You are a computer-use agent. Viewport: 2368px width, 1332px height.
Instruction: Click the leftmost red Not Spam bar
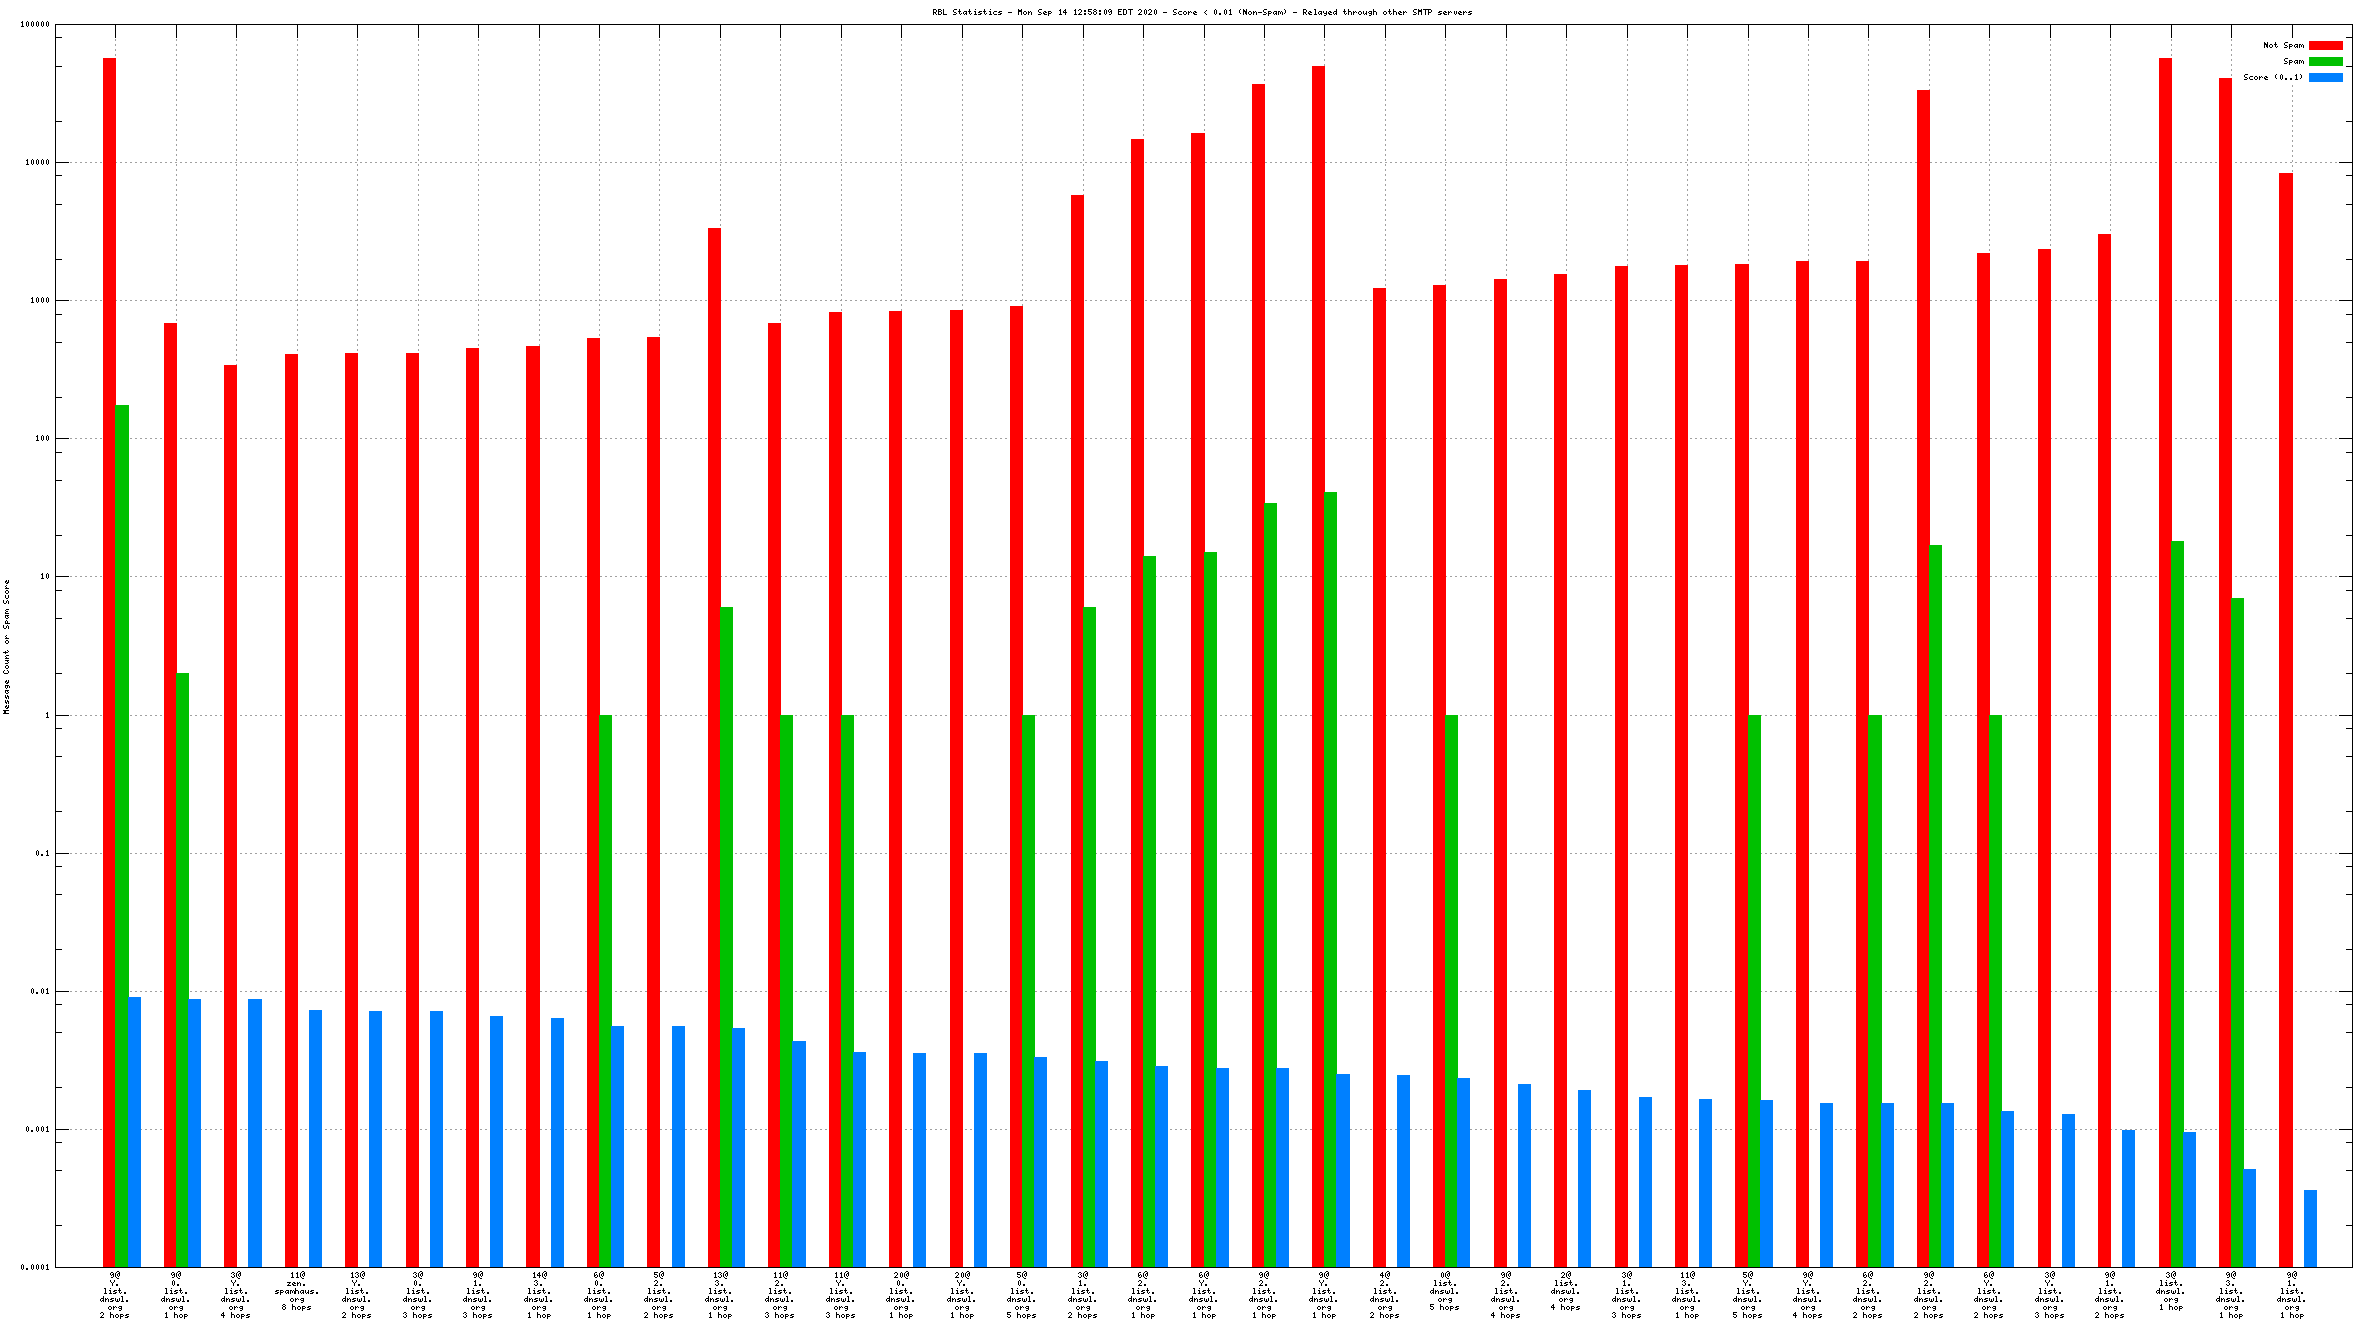pos(109,662)
